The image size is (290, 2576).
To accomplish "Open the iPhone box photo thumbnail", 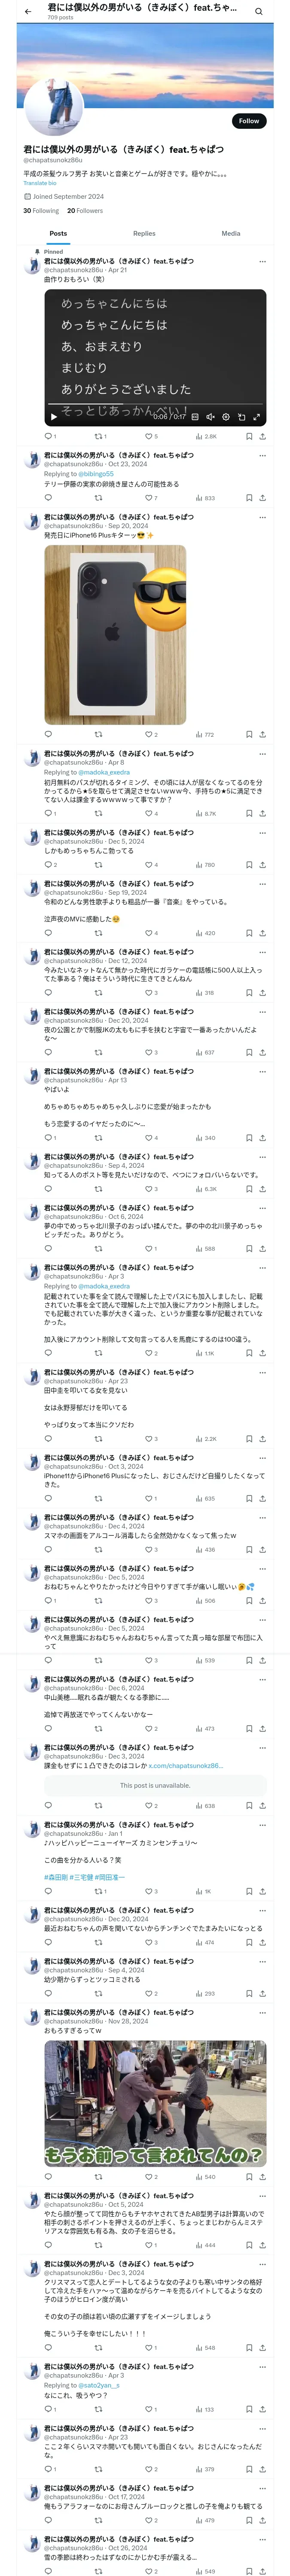I will point(115,634).
